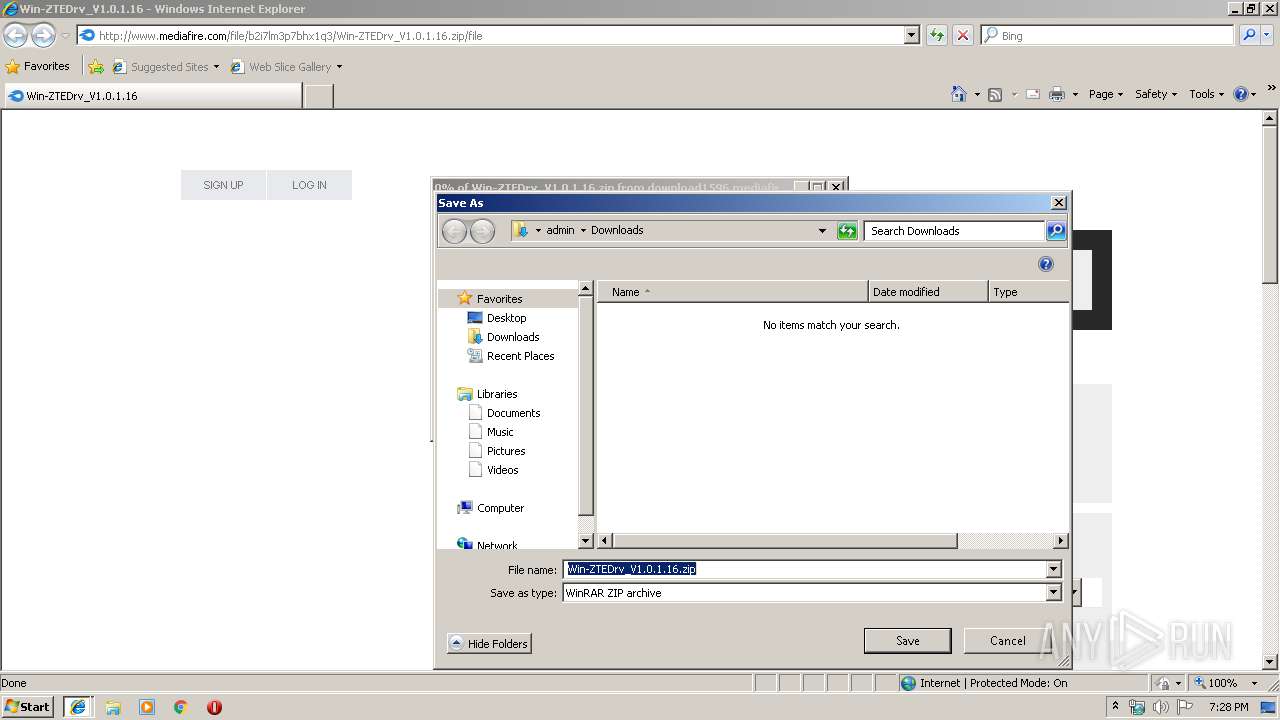Open the Print dropdown arrow
Screen dimensions: 1280x720
pyautogui.click(x=1075, y=94)
